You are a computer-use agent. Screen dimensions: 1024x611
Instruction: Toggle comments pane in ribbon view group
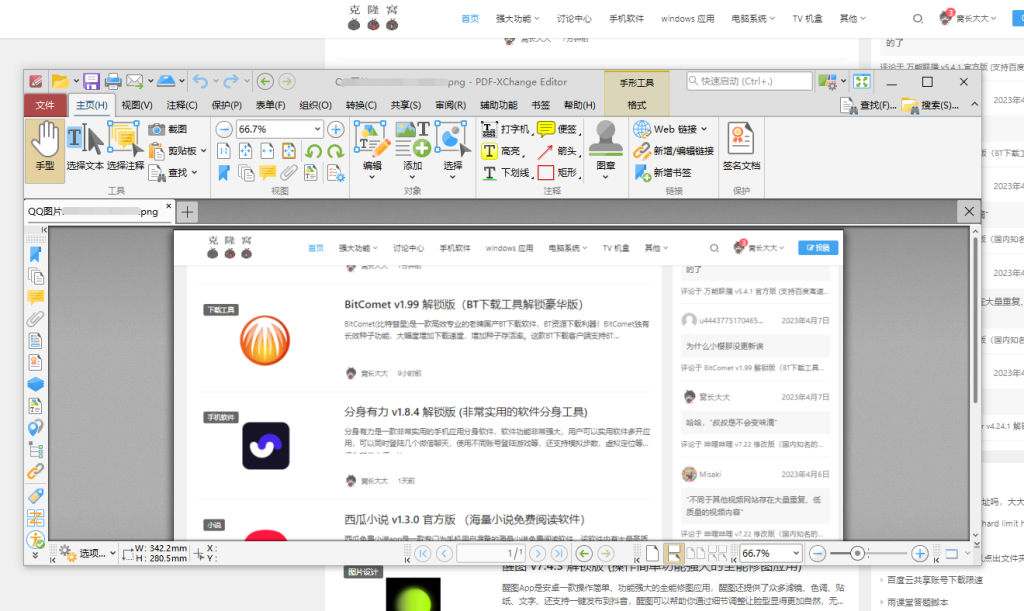267,173
